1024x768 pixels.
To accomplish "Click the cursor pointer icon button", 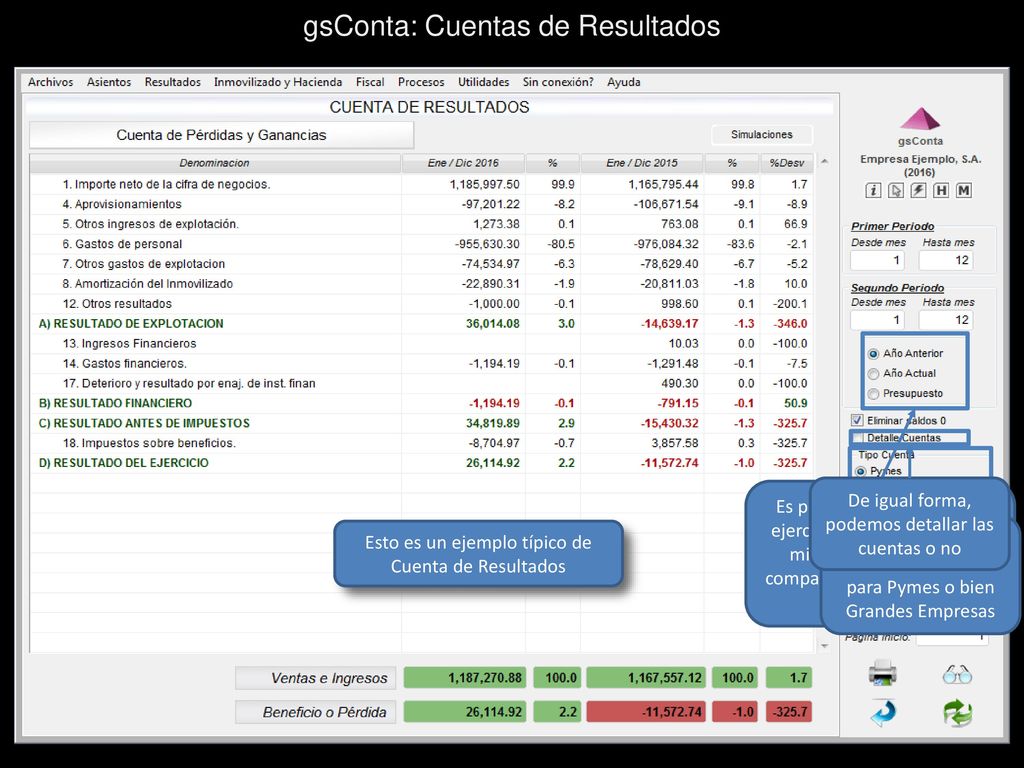I will [x=896, y=190].
